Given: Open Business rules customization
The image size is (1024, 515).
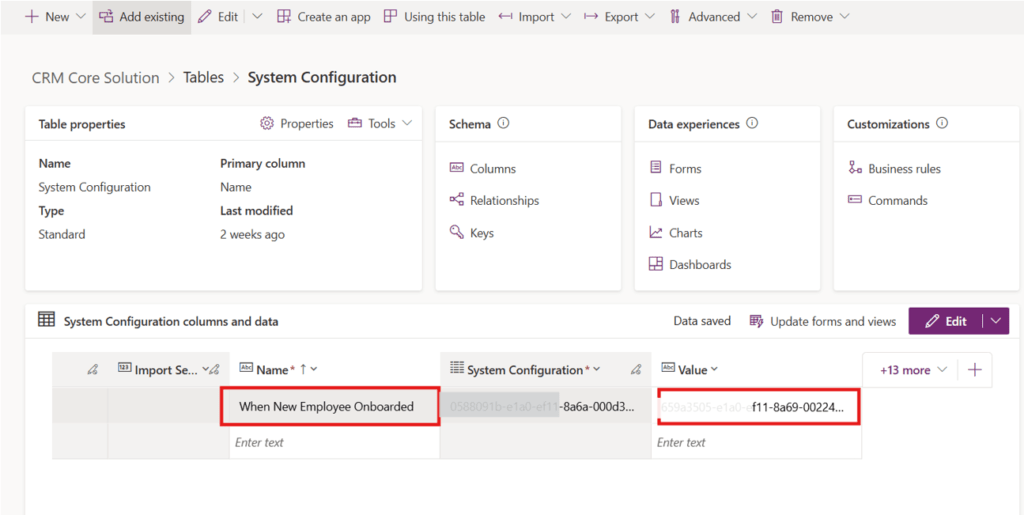Looking at the screenshot, I should tap(903, 169).
